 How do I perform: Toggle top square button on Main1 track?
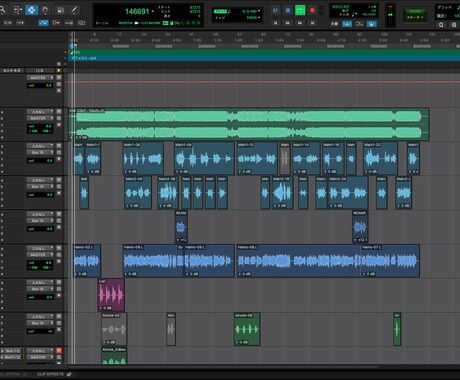pyautogui.click(x=59, y=146)
